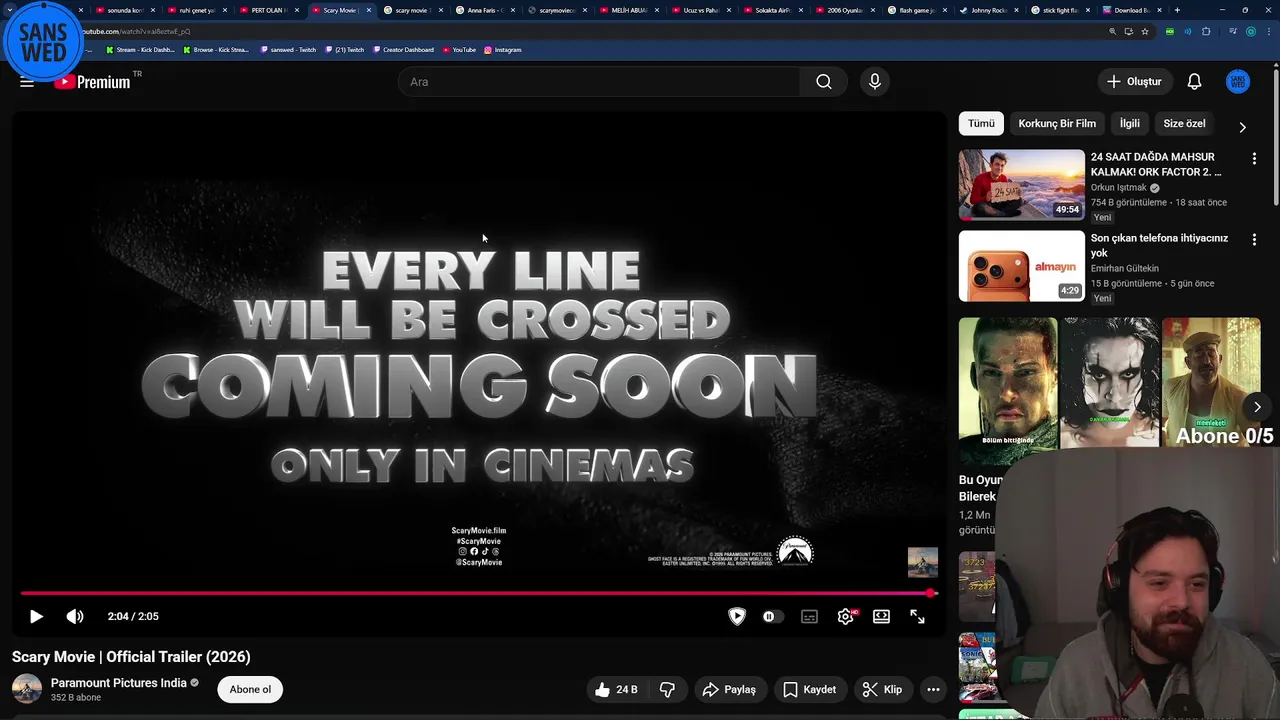
Task: Subscribe with Abone ol button
Action: 250,689
